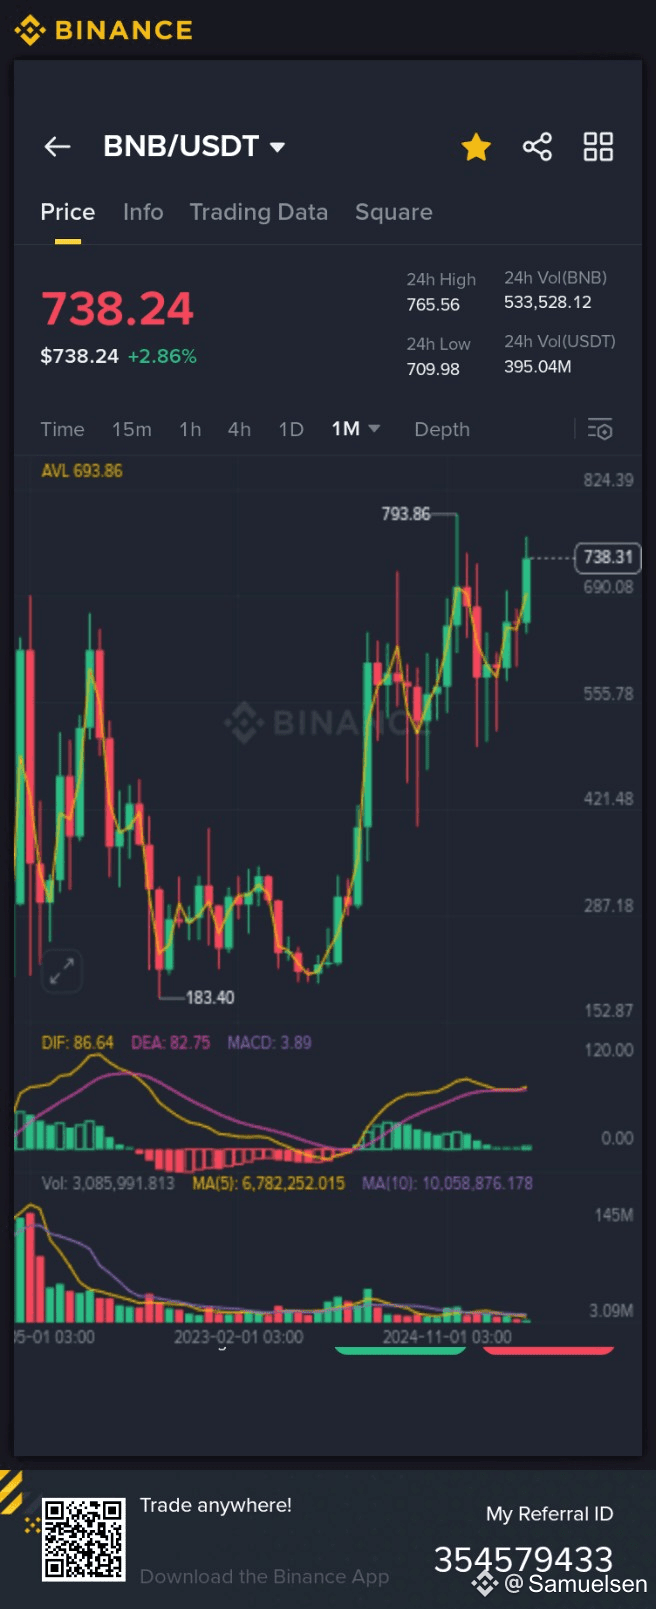Image resolution: width=656 pixels, height=1609 pixels.
Task: Click the MACD: 3.89 label
Action: (x=269, y=1042)
